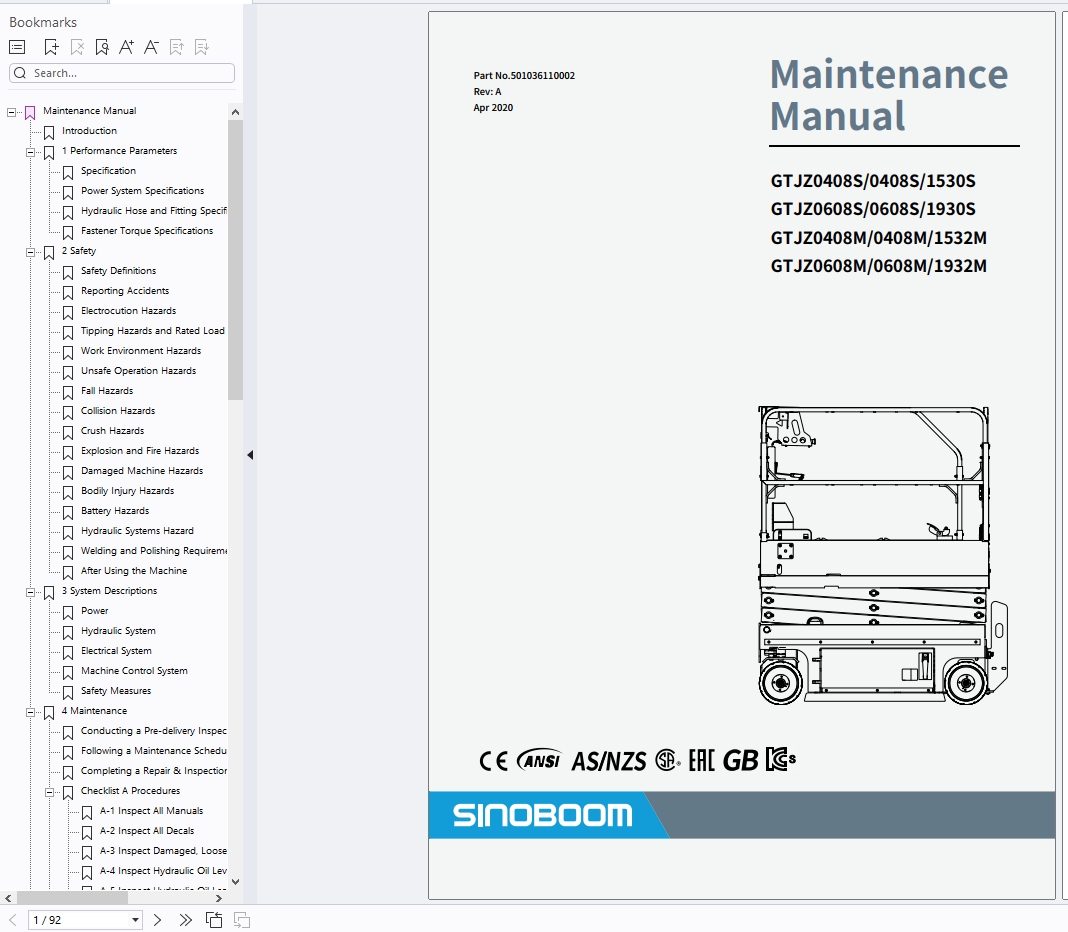Open Explosion and Fire Hazards bookmark

click(140, 451)
